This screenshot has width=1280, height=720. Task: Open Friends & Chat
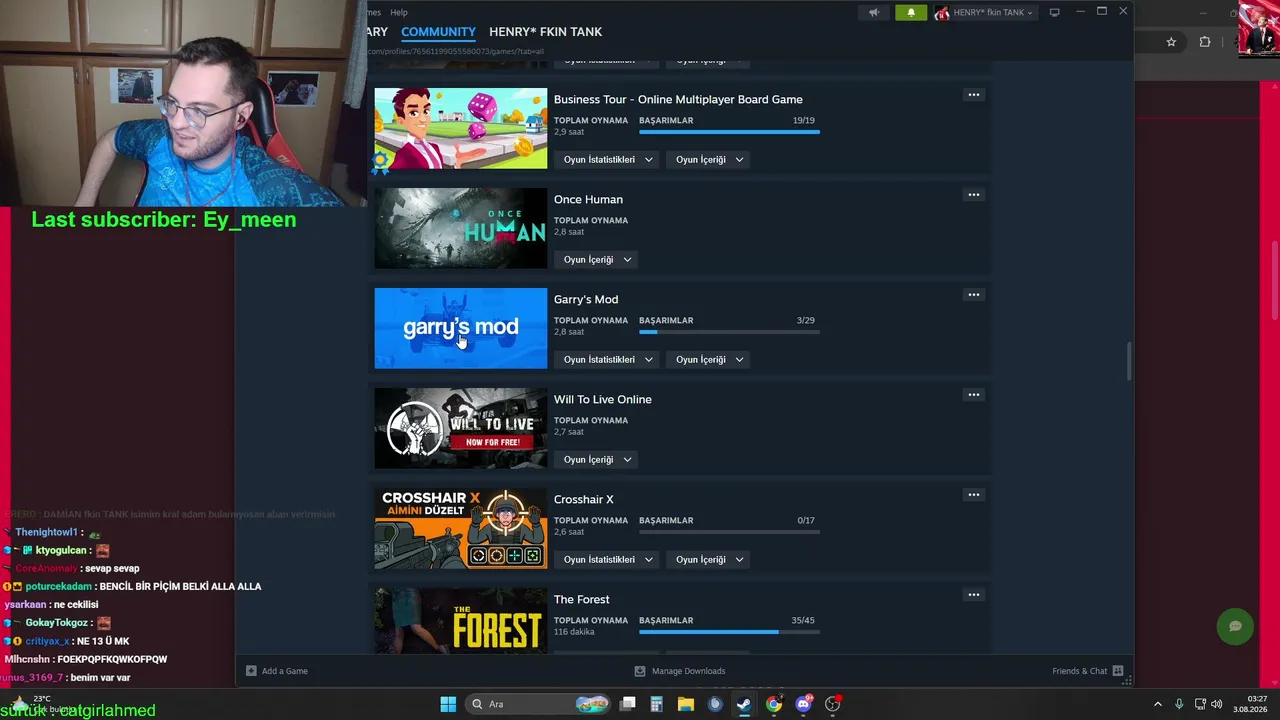1088,671
